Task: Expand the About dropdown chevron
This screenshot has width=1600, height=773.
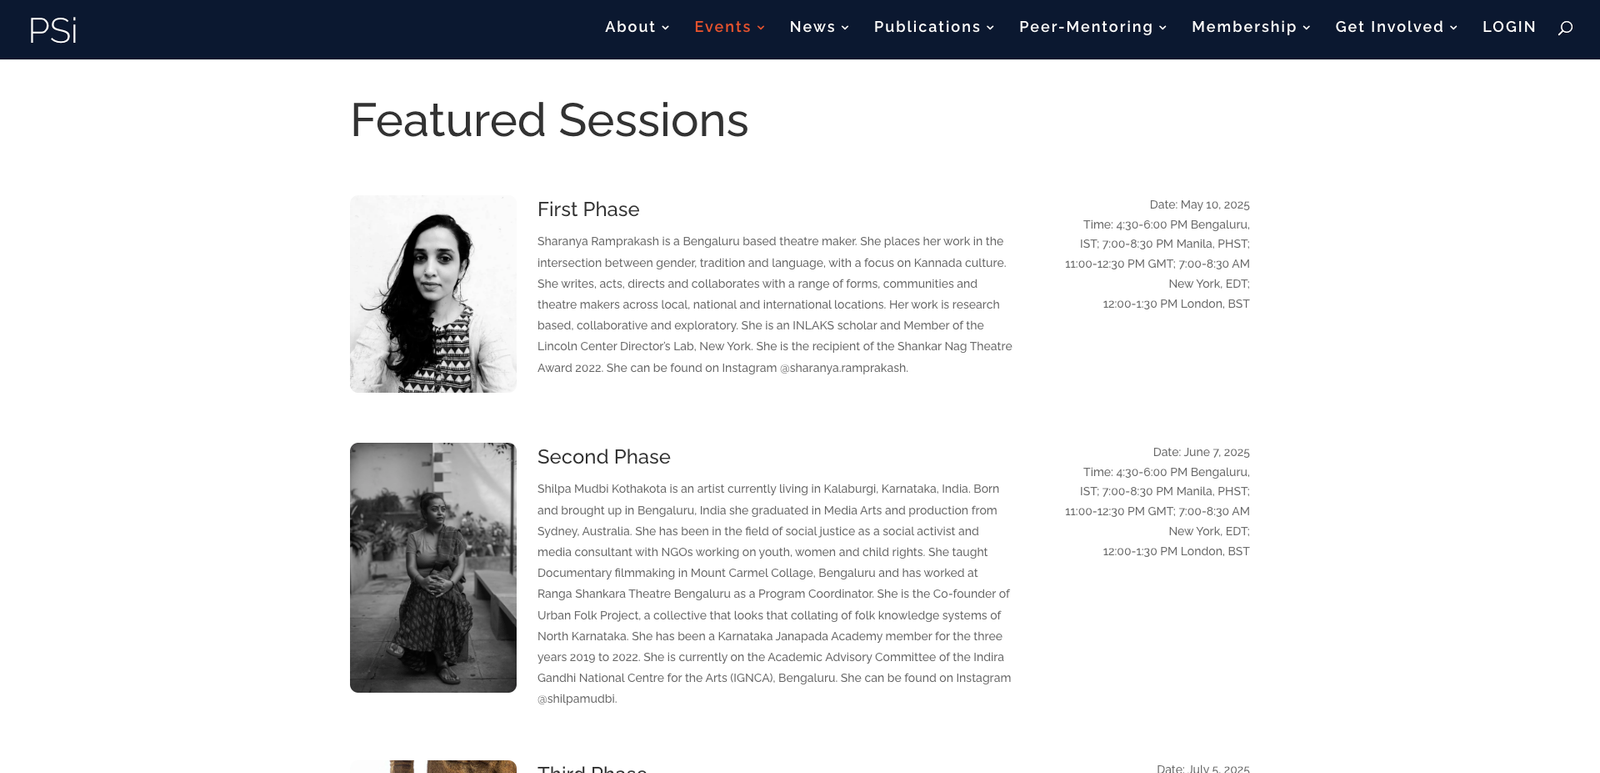Action: click(666, 28)
